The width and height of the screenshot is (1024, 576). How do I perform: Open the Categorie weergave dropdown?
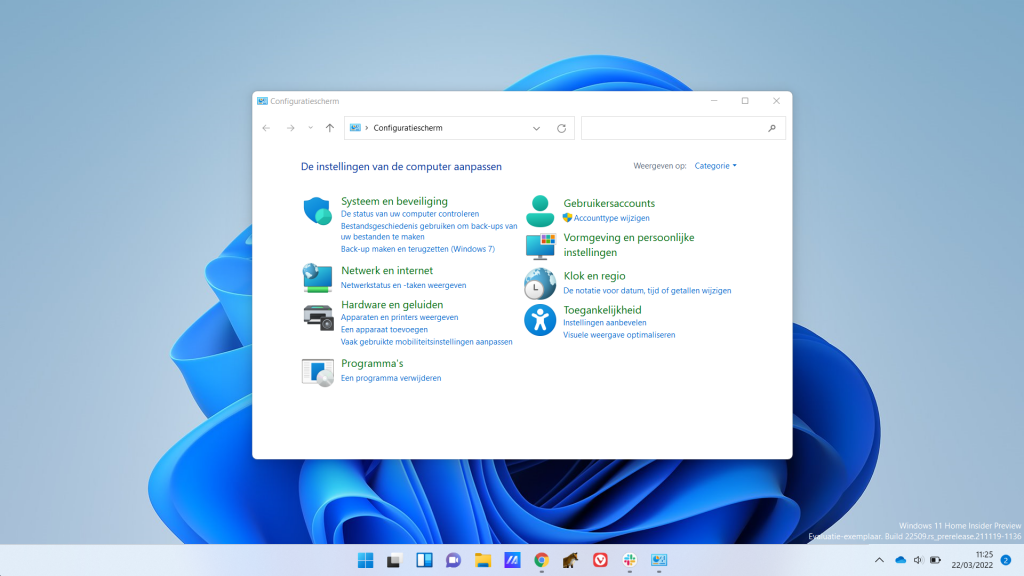[714, 166]
